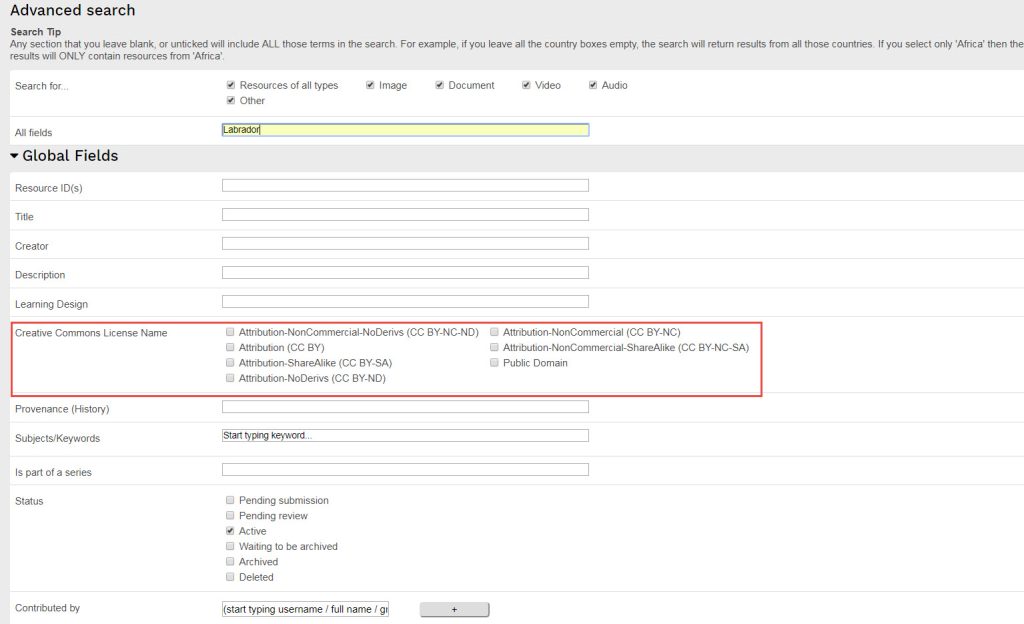The width and height of the screenshot is (1024, 624).
Task: Check the Attribution (CC BY) license box
Action: pos(230,347)
